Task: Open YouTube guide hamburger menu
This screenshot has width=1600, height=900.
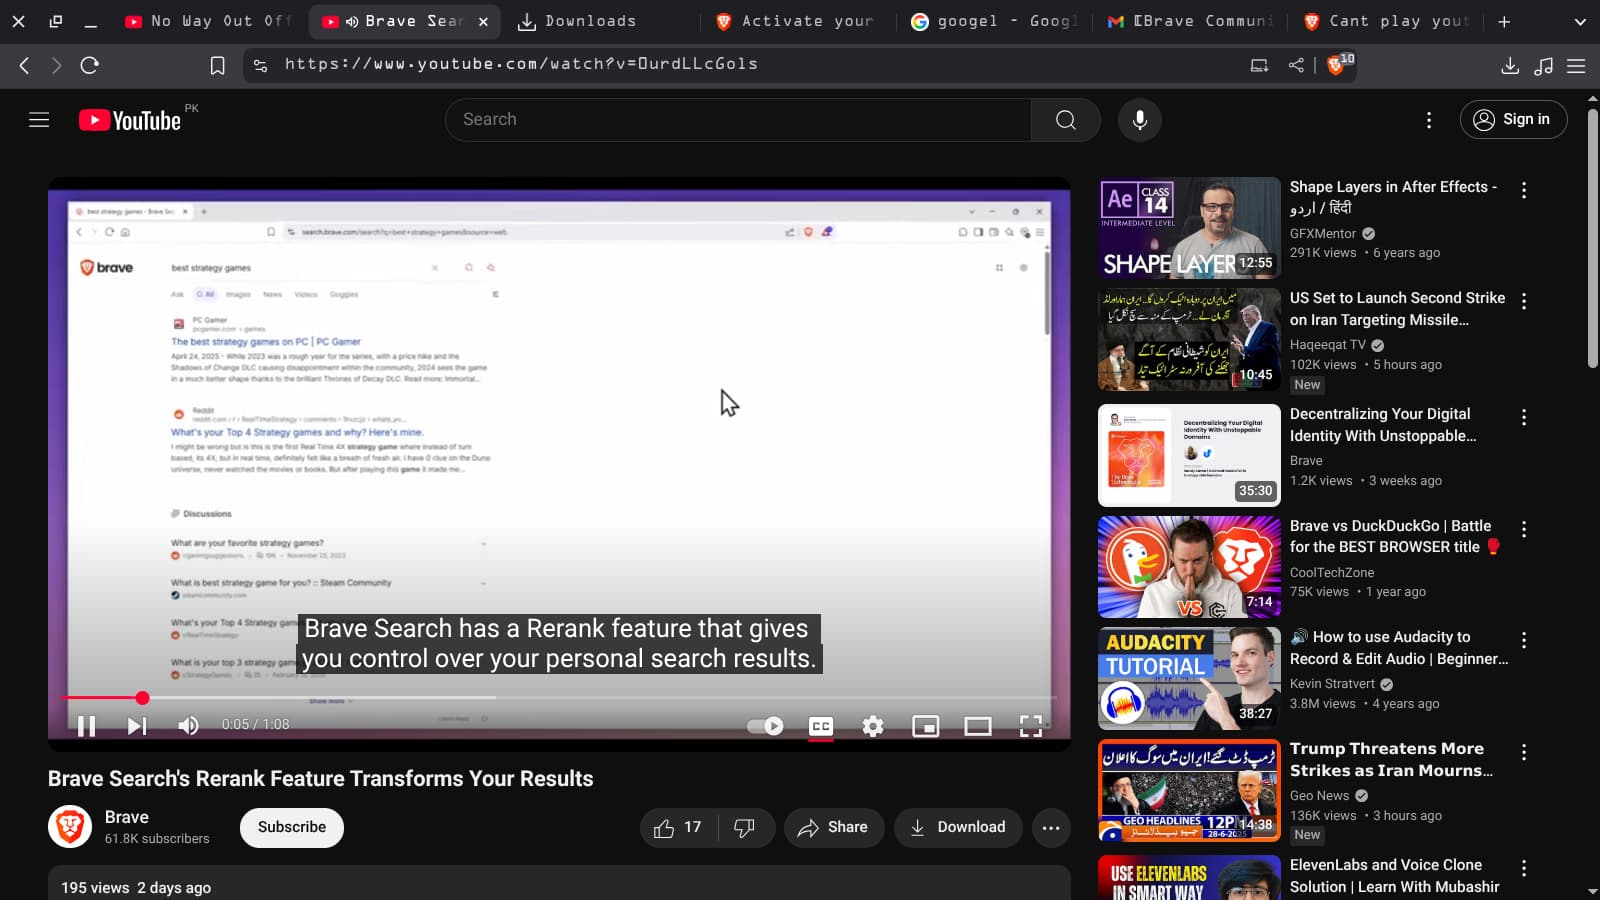Action: 39,120
